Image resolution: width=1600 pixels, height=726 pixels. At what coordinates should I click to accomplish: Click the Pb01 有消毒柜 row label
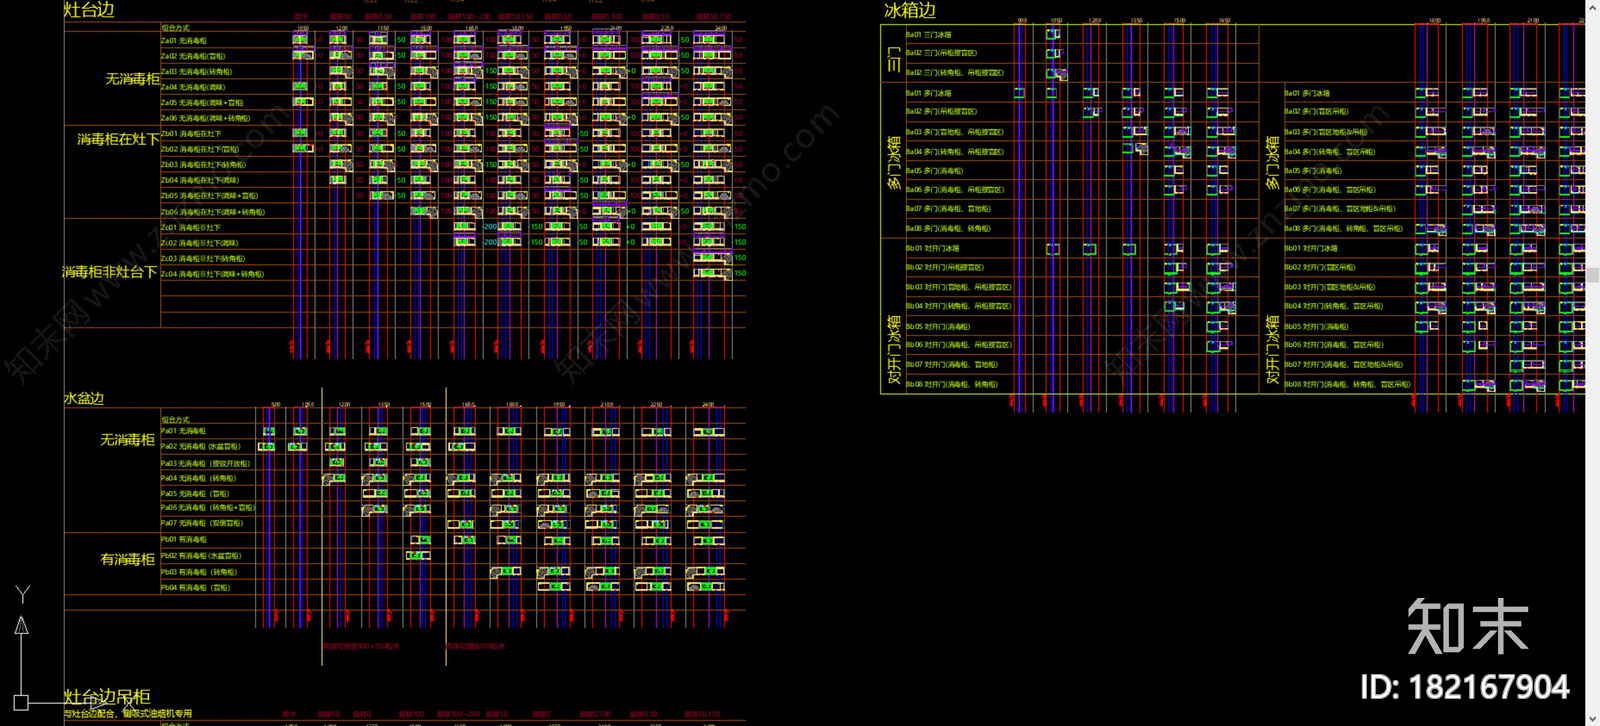183,539
